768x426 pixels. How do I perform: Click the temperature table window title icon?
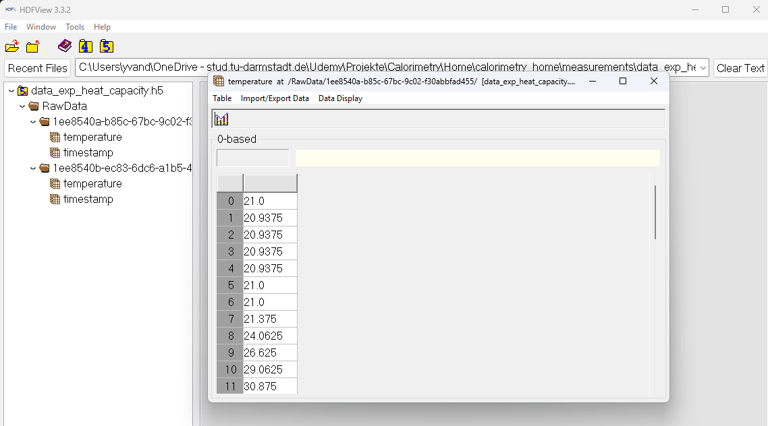pyautogui.click(x=219, y=81)
